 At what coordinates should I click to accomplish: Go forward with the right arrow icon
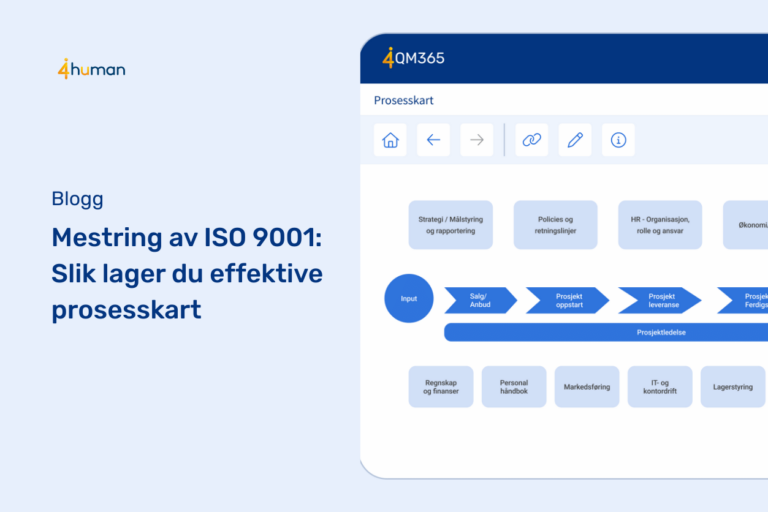coord(477,140)
